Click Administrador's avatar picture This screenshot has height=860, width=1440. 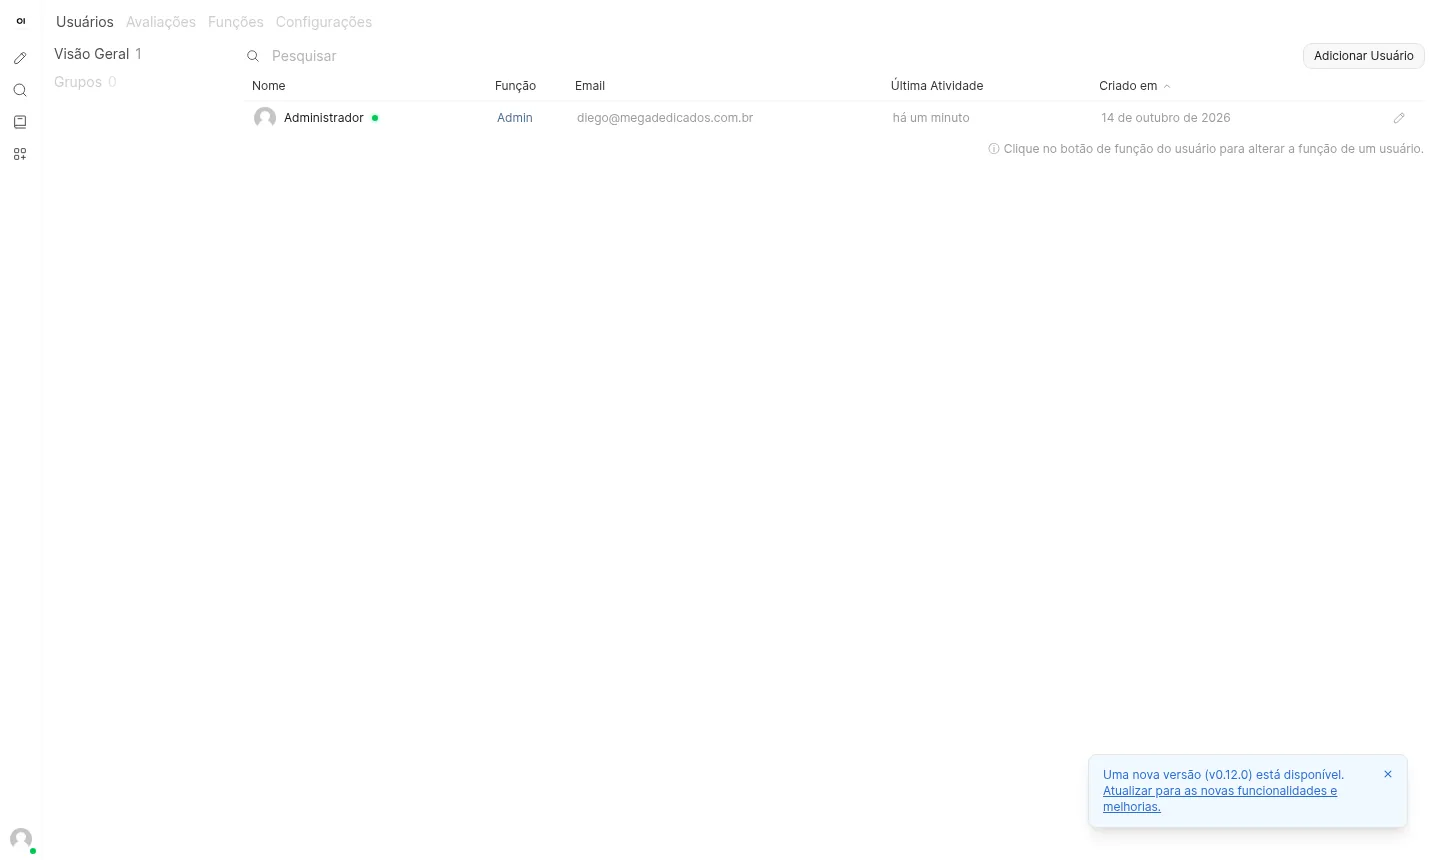coord(265,118)
